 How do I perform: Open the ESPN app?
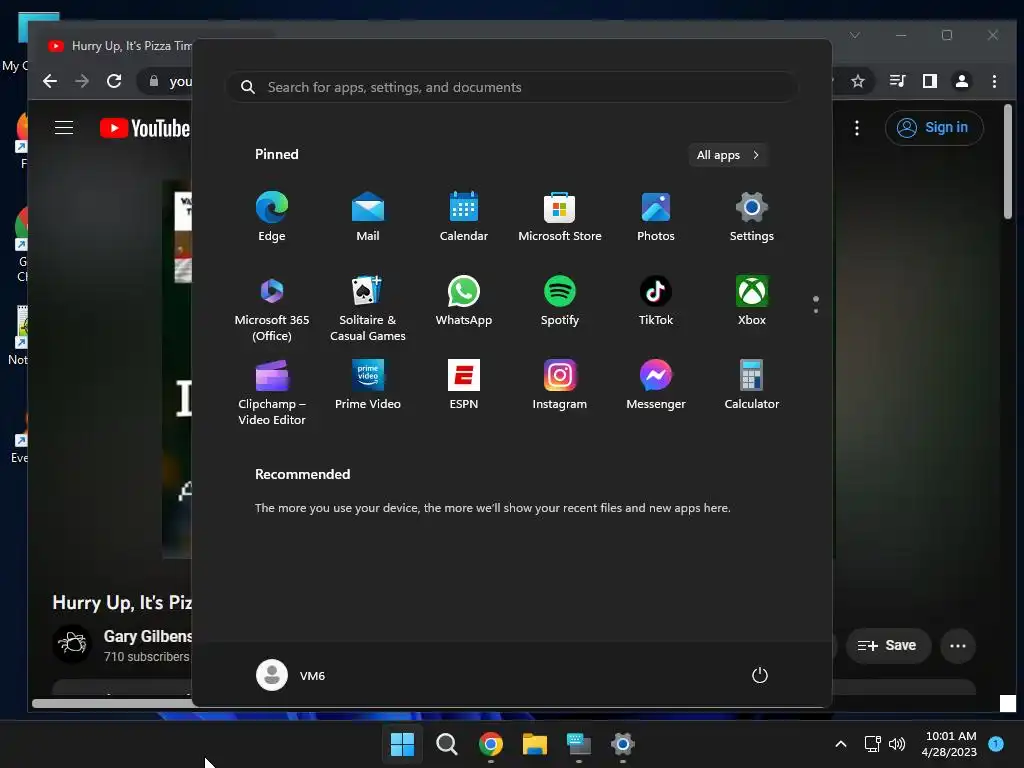464,385
